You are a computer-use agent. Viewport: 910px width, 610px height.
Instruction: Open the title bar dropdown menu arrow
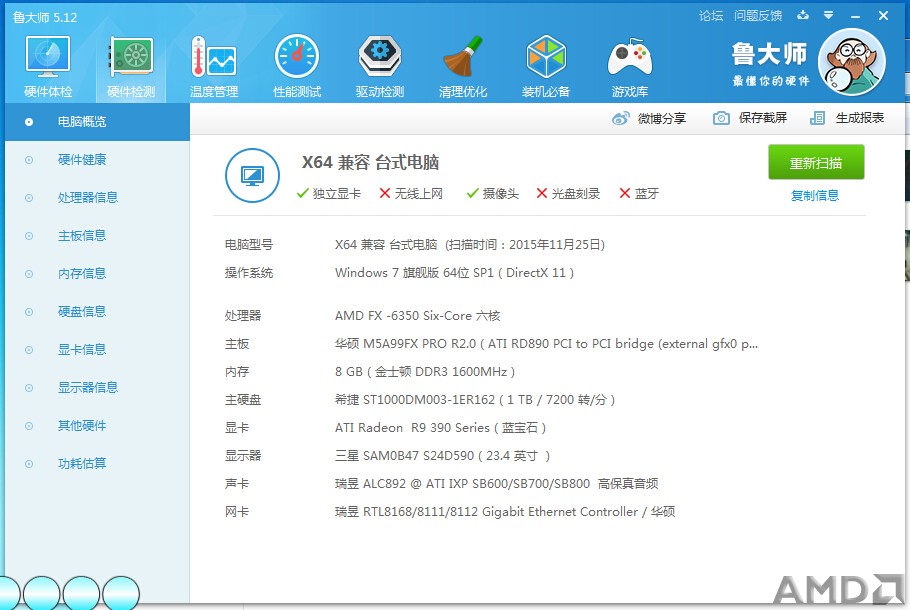pos(828,16)
